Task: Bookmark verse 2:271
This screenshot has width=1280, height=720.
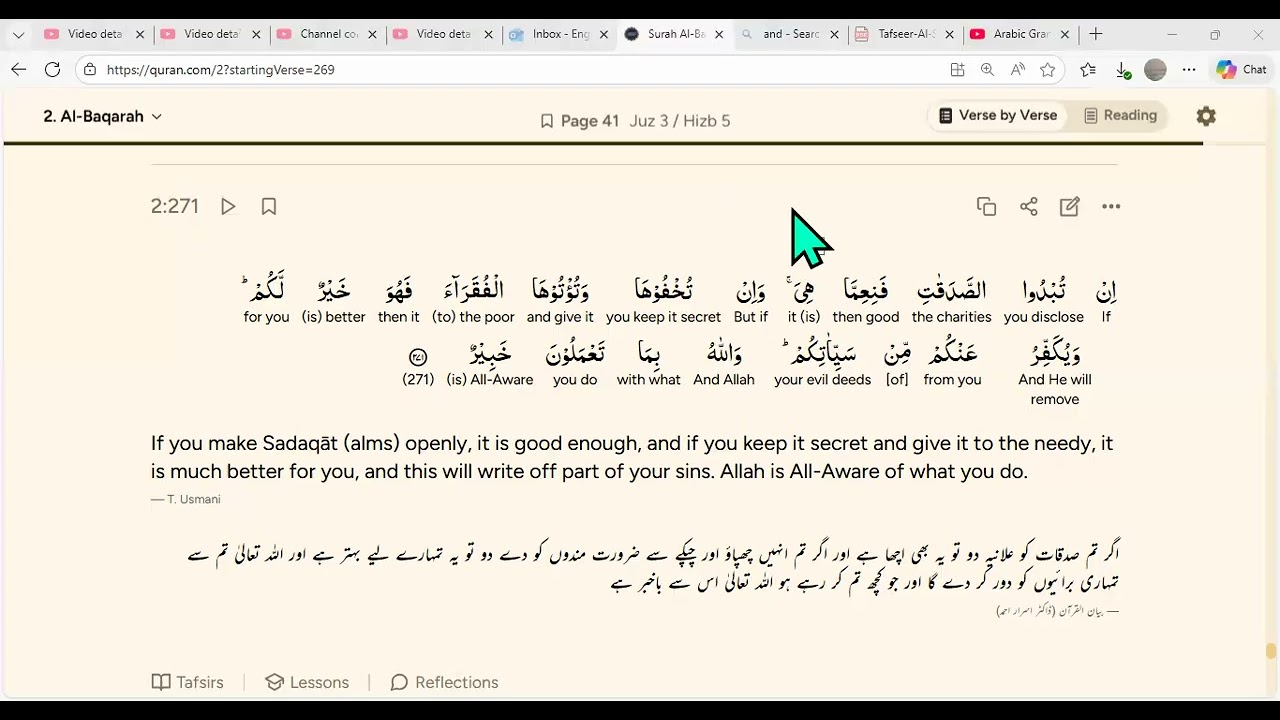Action: [268, 206]
